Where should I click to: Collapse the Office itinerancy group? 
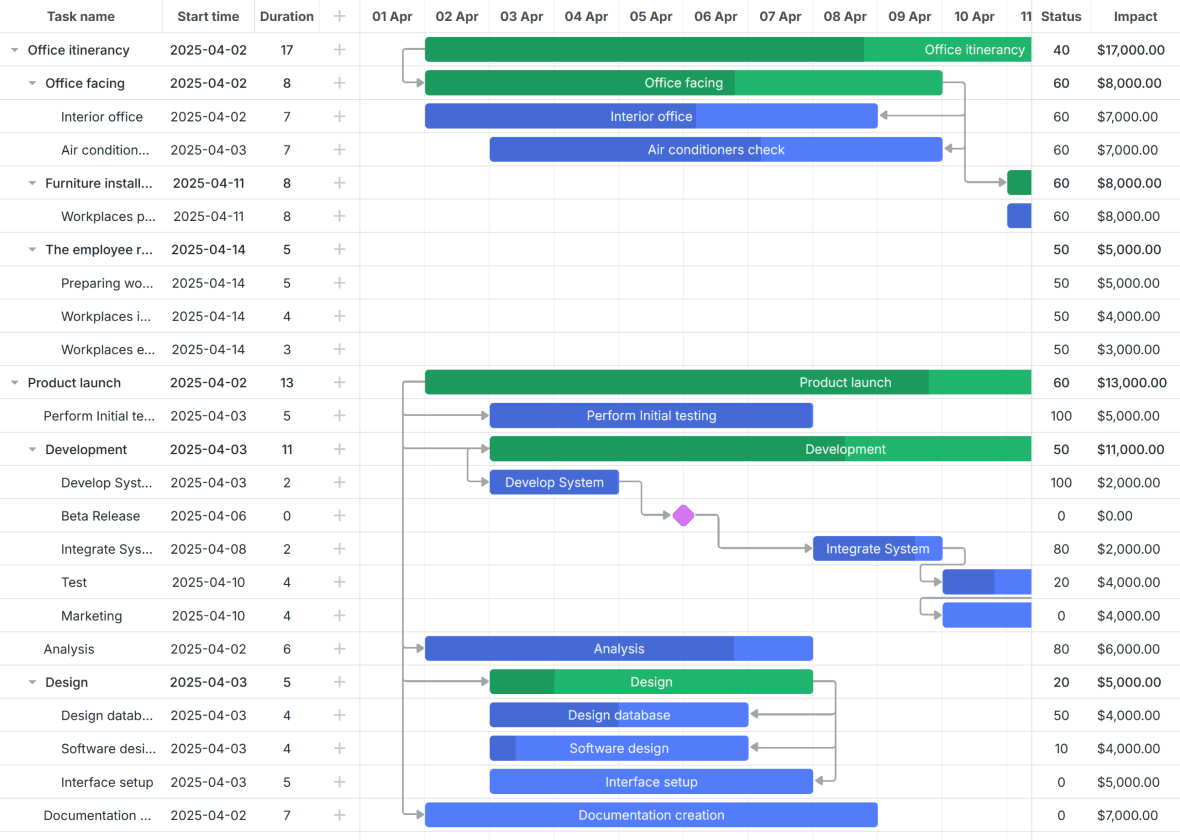point(14,49)
